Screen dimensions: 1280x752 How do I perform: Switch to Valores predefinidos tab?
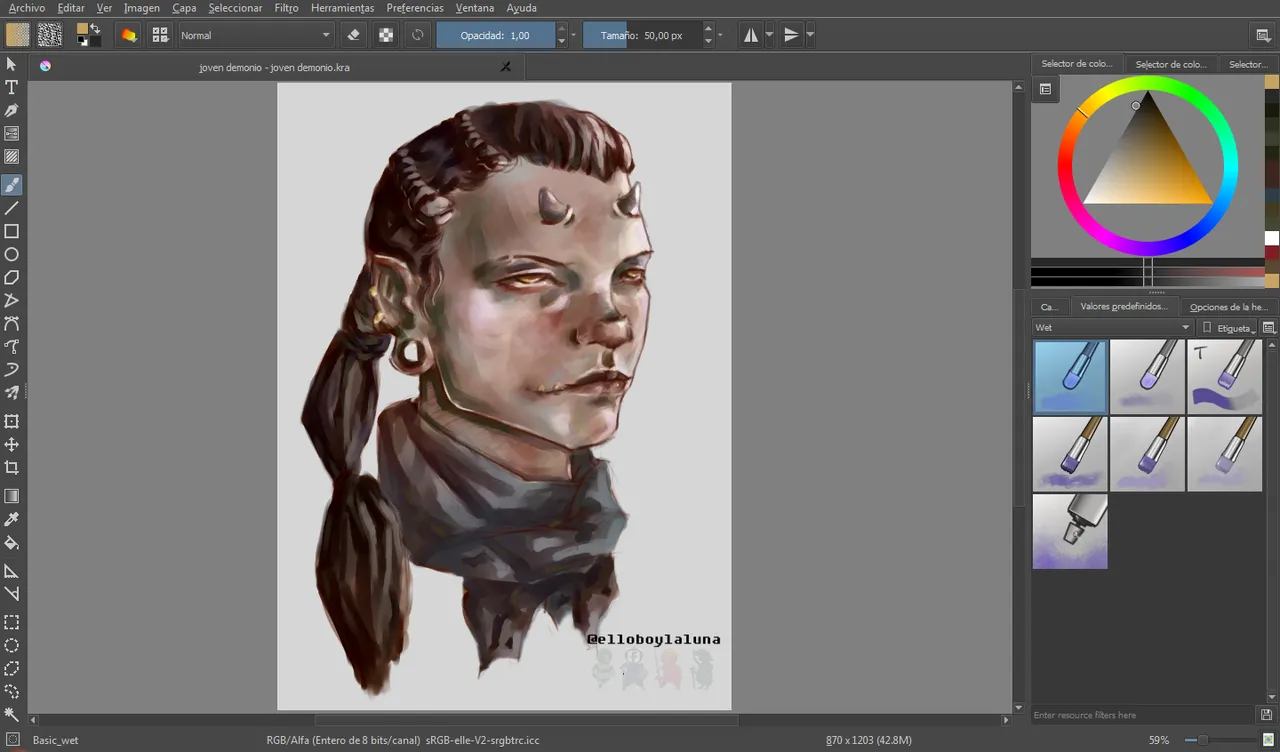tap(1124, 307)
